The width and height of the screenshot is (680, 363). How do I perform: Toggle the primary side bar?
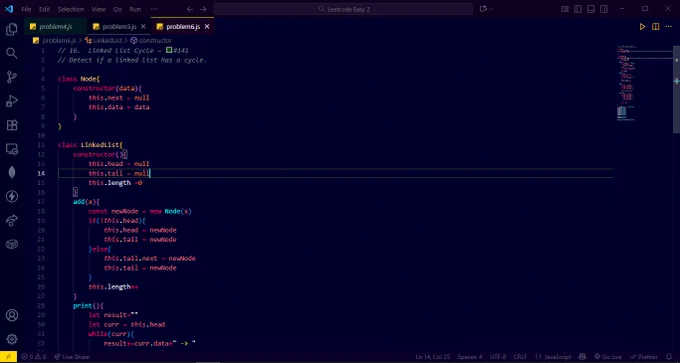(x=578, y=9)
